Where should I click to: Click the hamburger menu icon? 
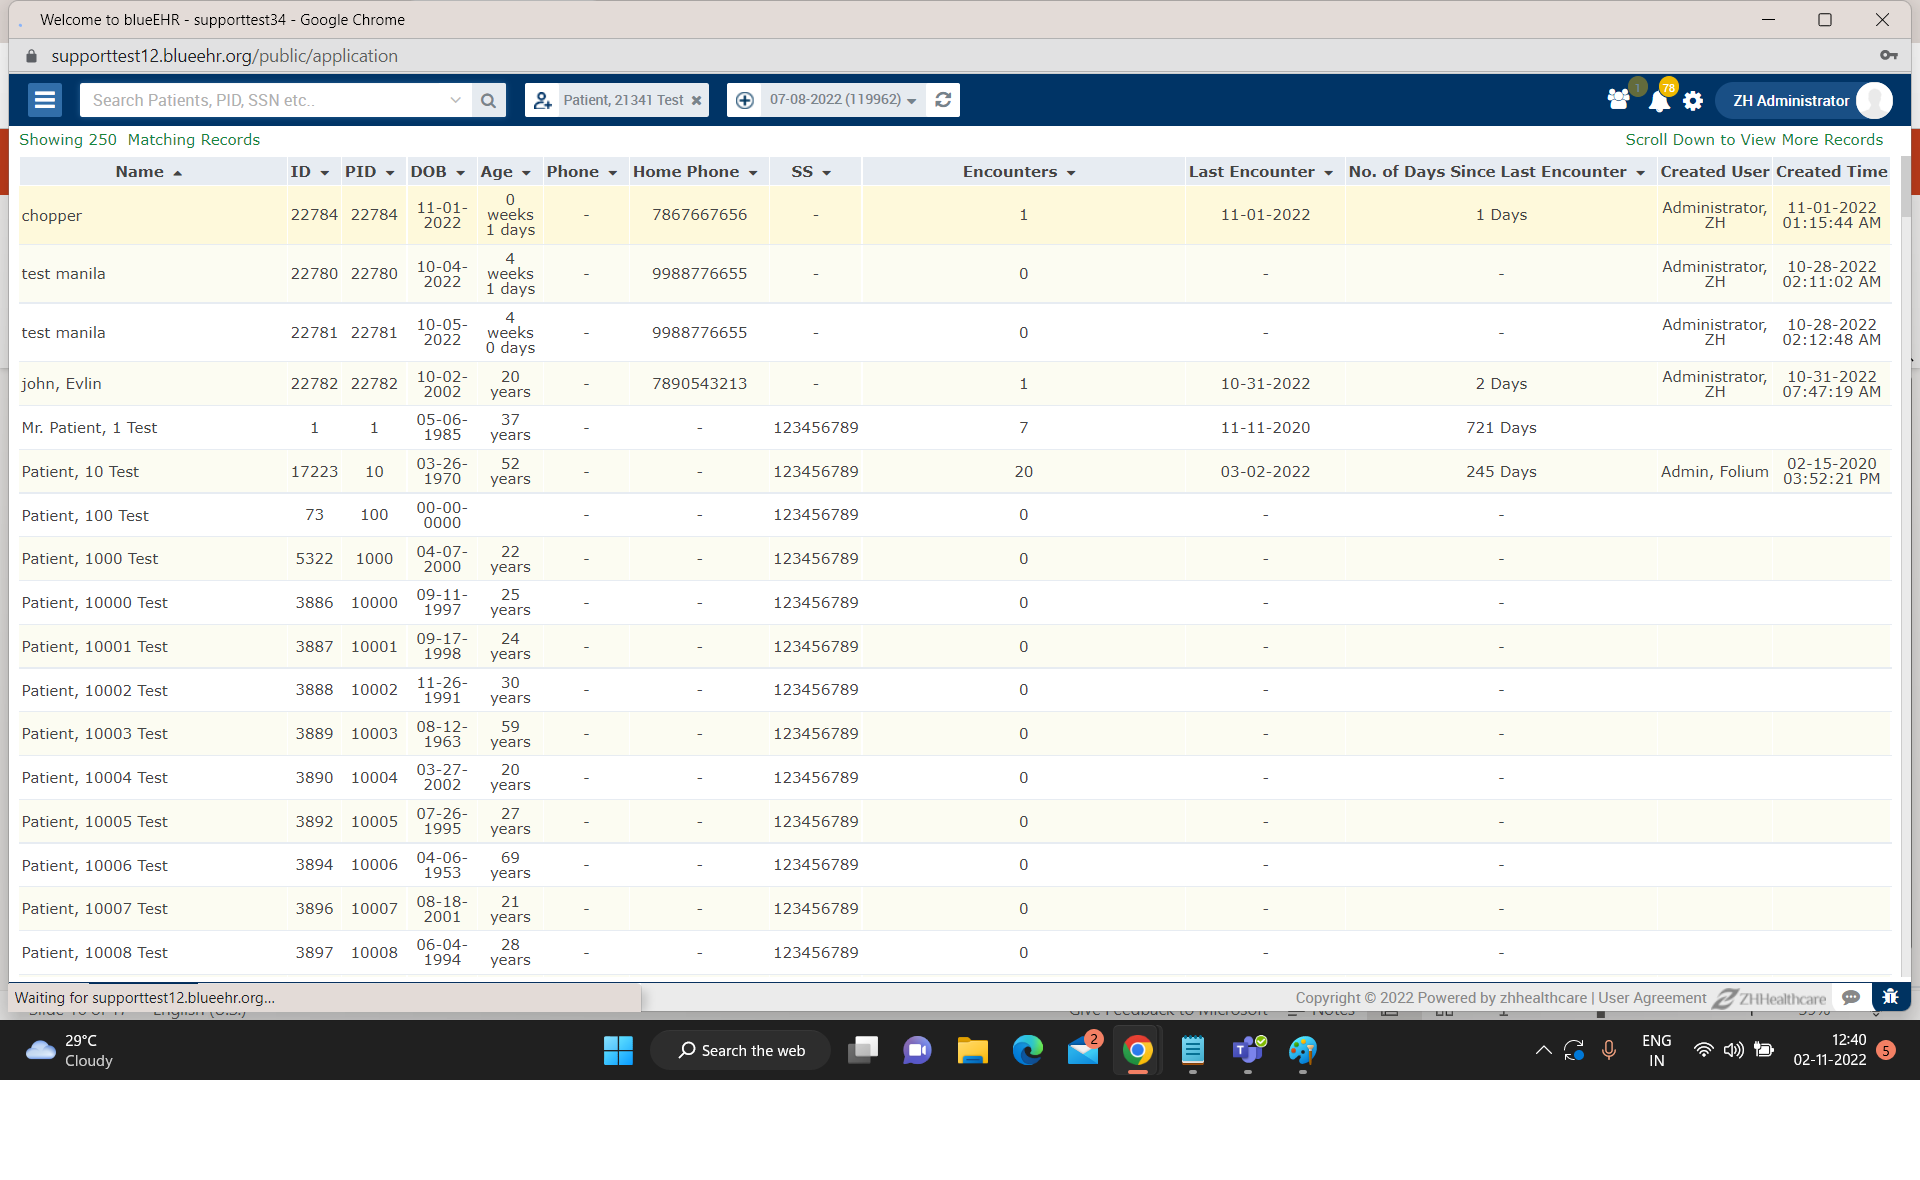point(47,97)
